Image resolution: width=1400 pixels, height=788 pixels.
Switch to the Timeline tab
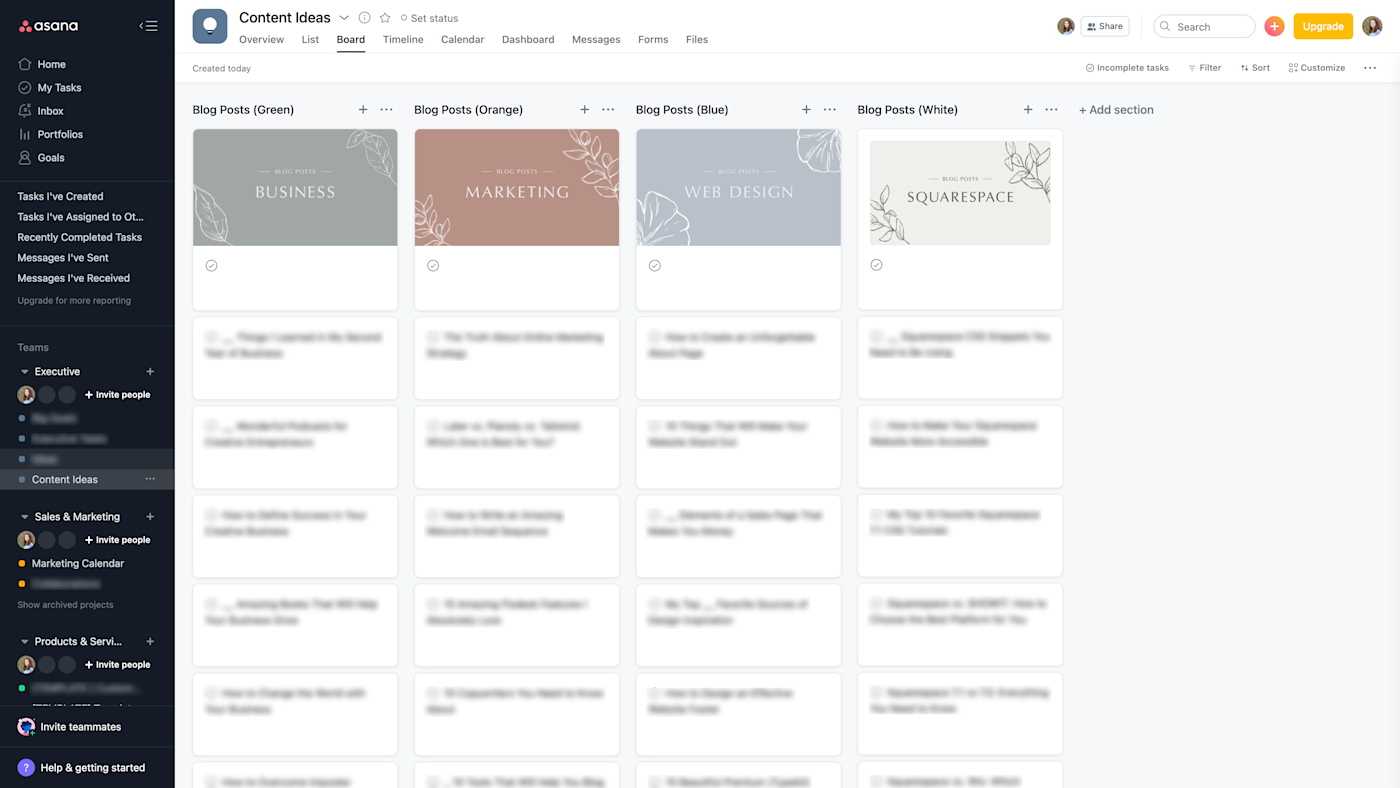[403, 40]
